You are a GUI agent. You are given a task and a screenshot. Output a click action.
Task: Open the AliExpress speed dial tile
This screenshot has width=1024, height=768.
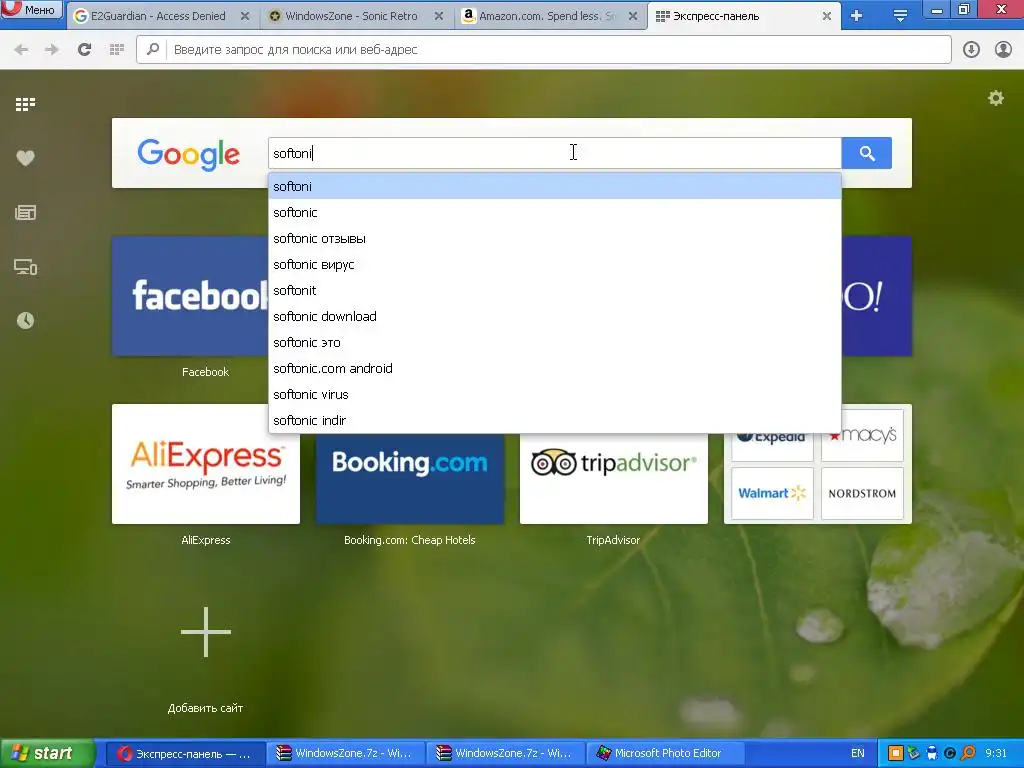(x=206, y=464)
